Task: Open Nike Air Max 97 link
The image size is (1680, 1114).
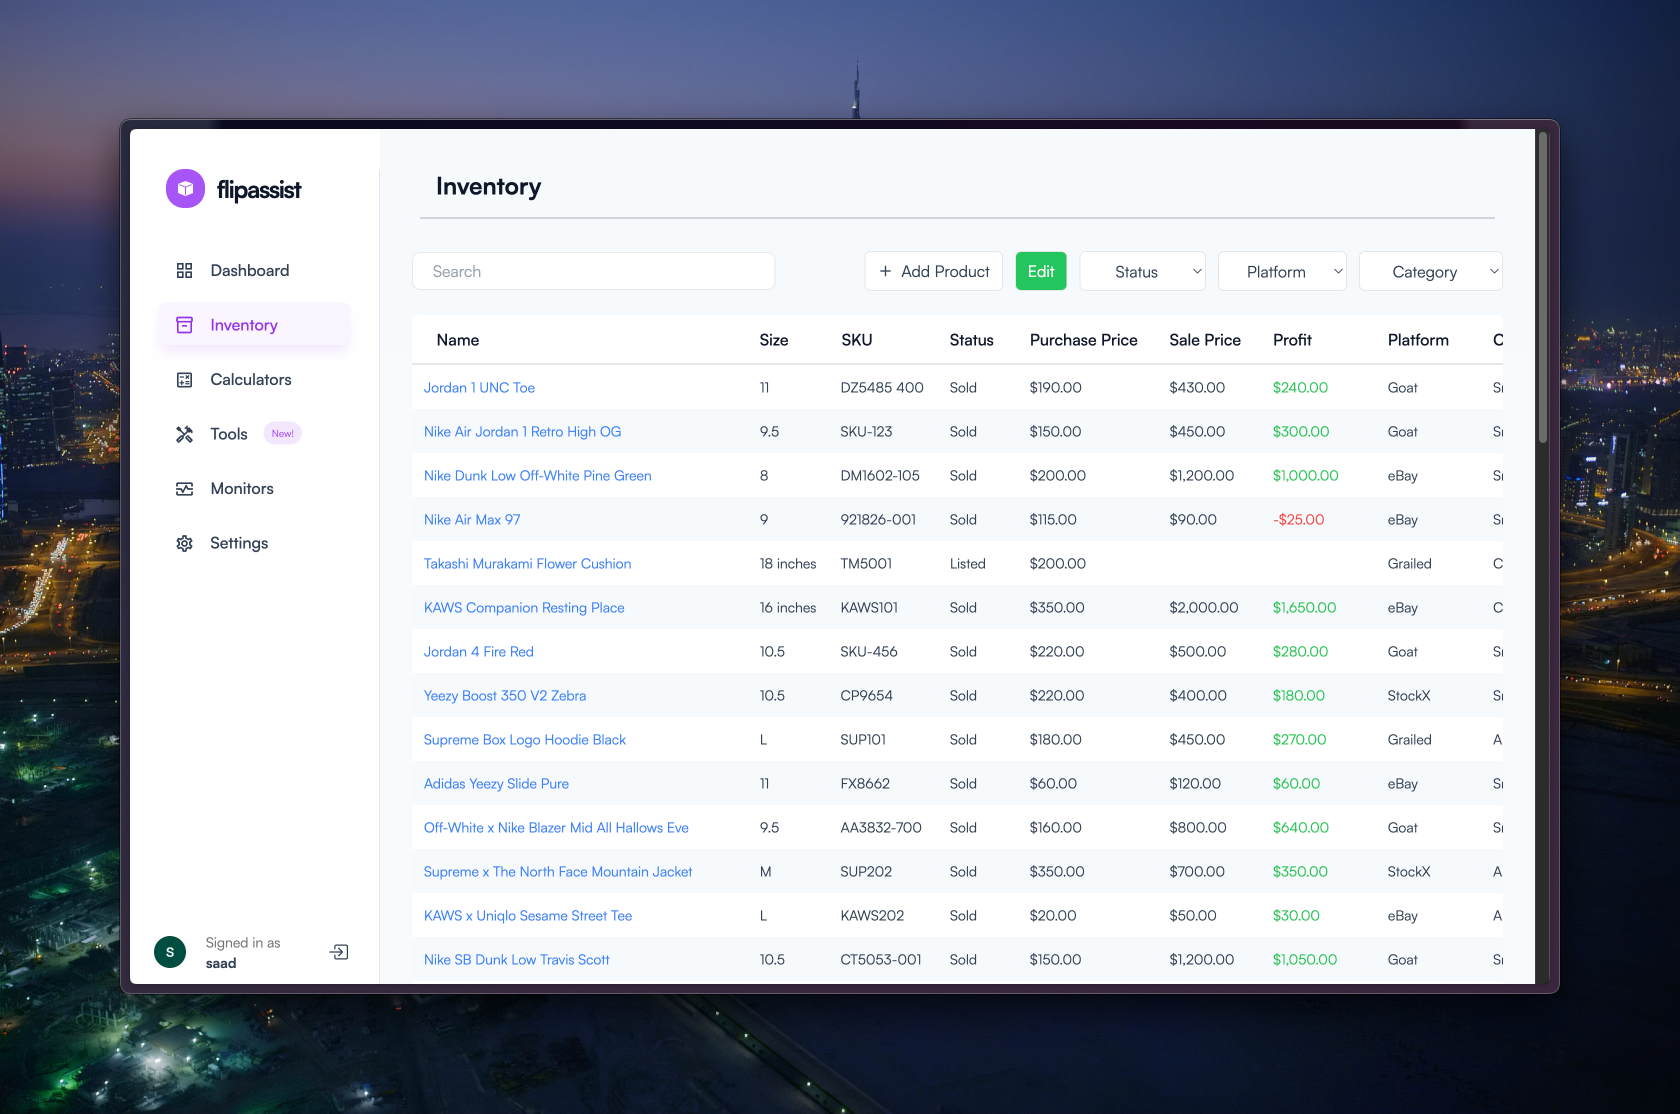Action: 472,520
